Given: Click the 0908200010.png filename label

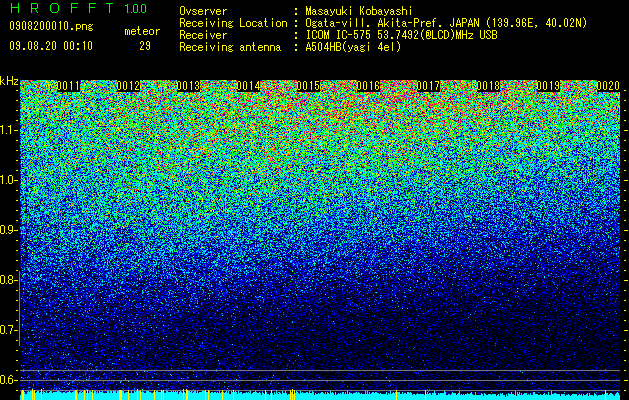Looking at the screenshot, I should pyautogui.click(x=51, y=26).
